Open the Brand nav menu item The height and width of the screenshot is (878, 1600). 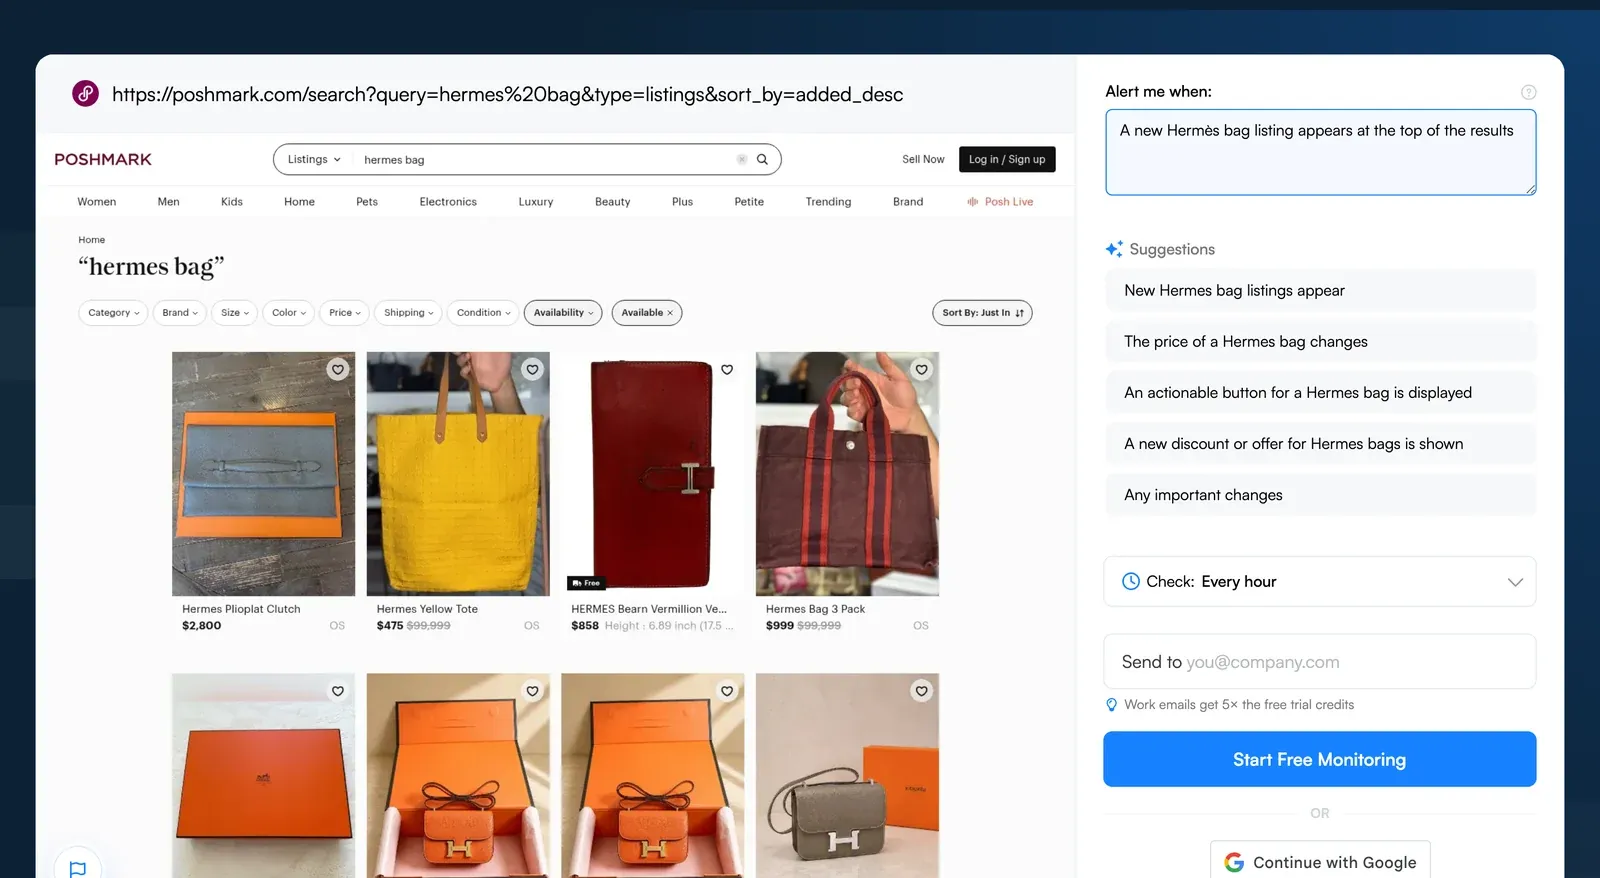pyautogui.click(x=908, y=202)
